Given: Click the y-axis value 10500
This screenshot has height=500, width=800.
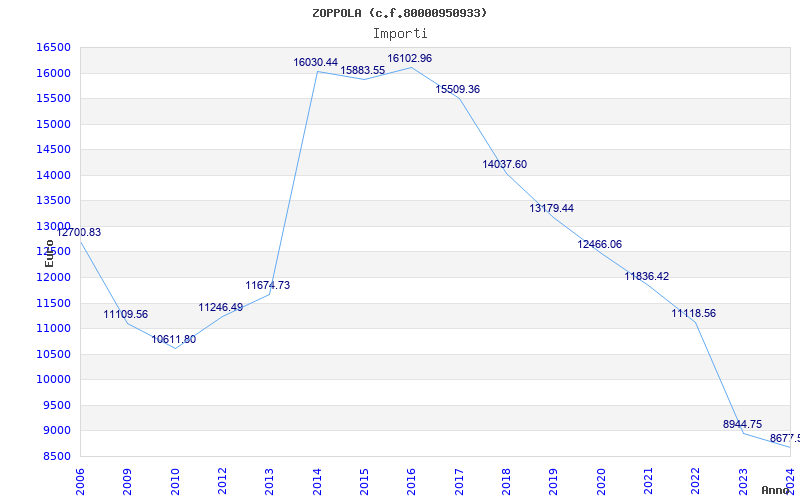Looking at the screenshot, I should click(x=53, y=354).
